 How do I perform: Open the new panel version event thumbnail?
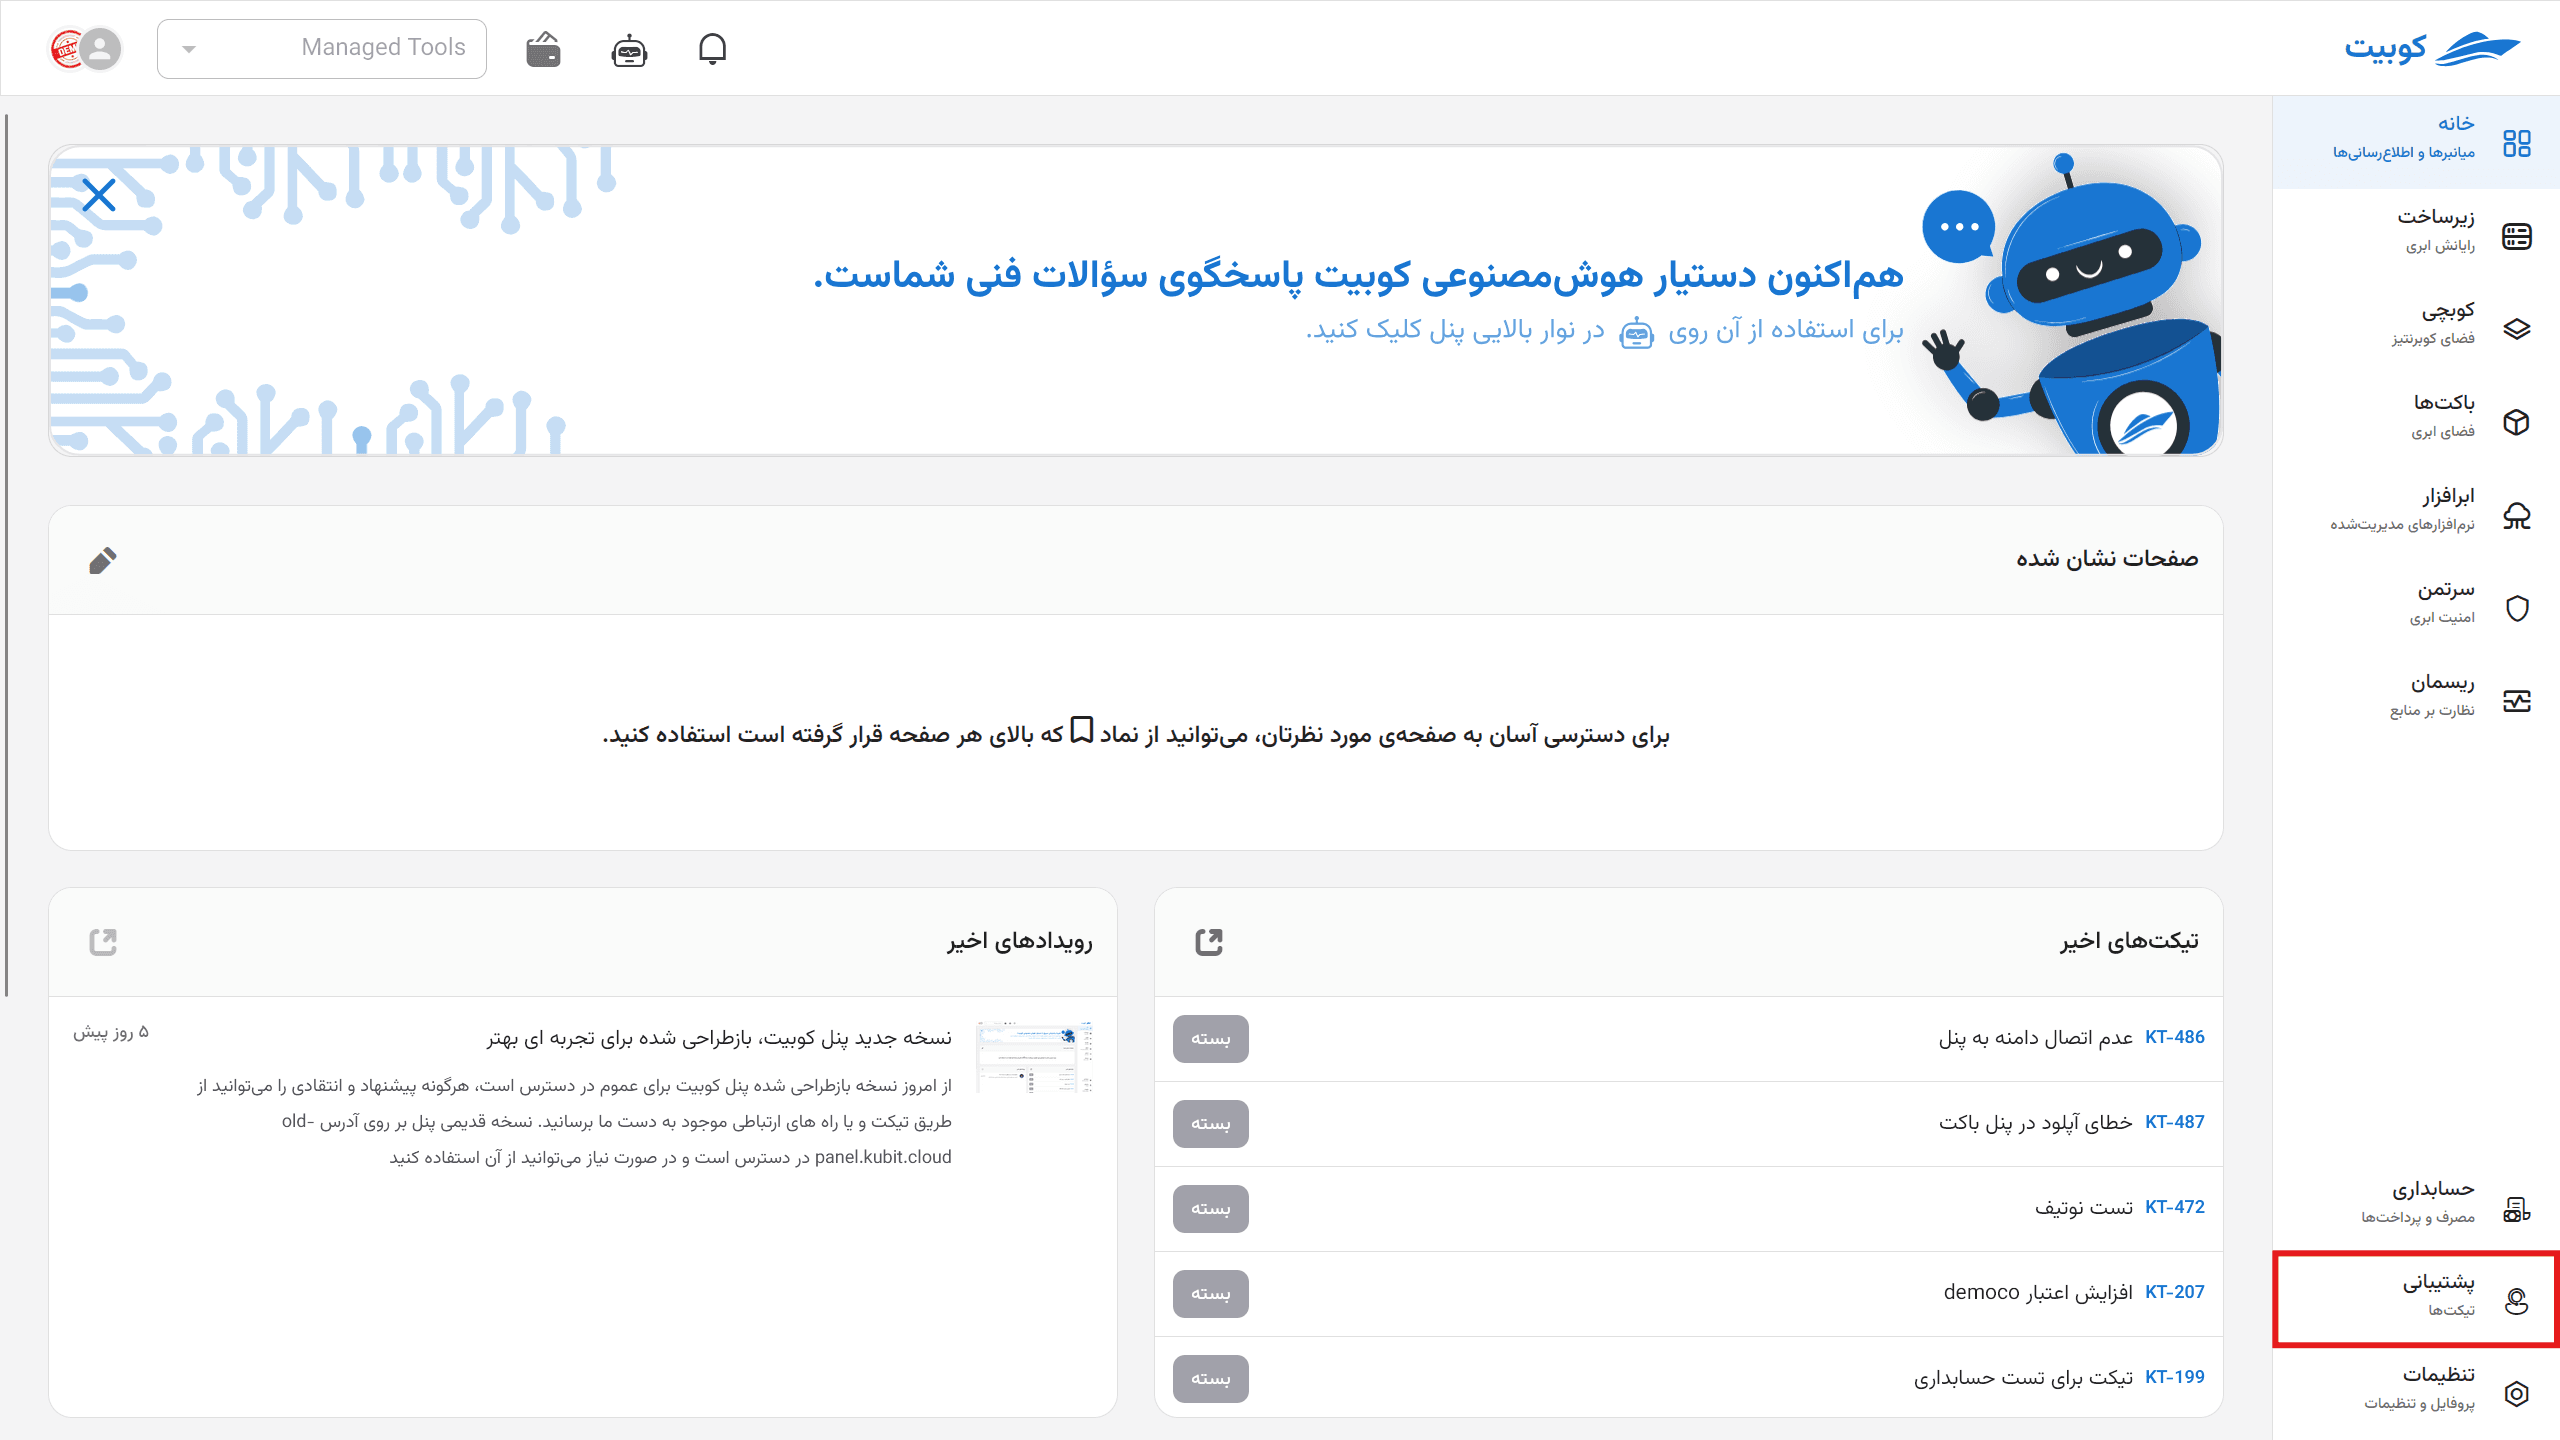[1034, 1057]
